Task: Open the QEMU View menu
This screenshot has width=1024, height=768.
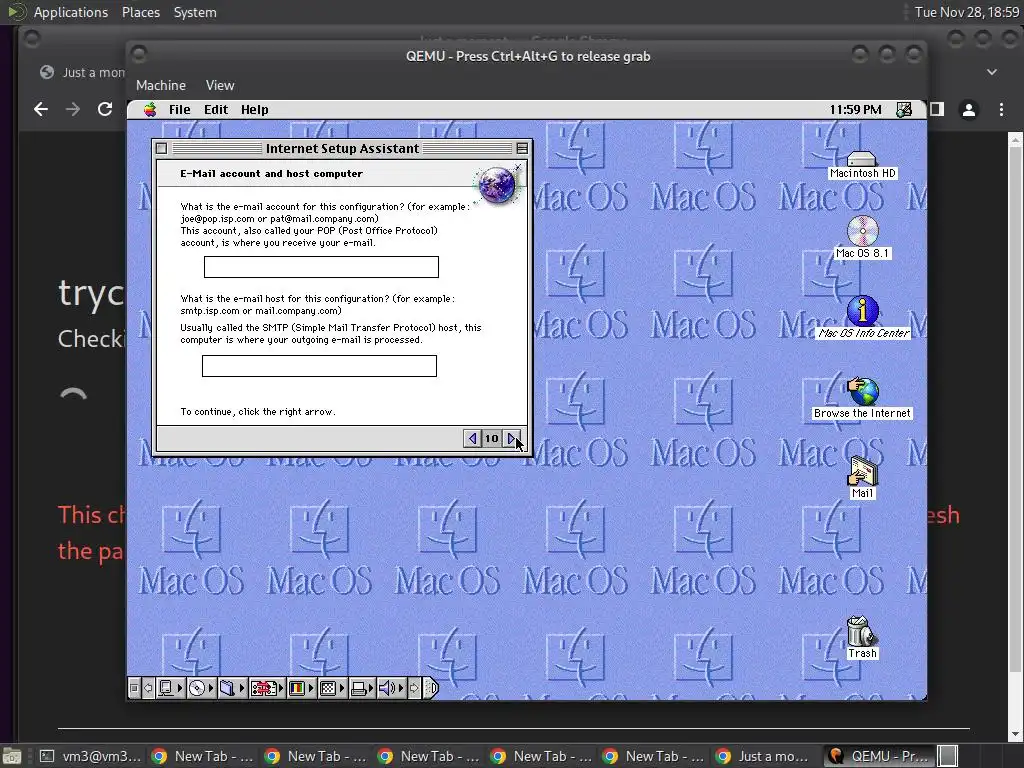Action: [220, 86]
